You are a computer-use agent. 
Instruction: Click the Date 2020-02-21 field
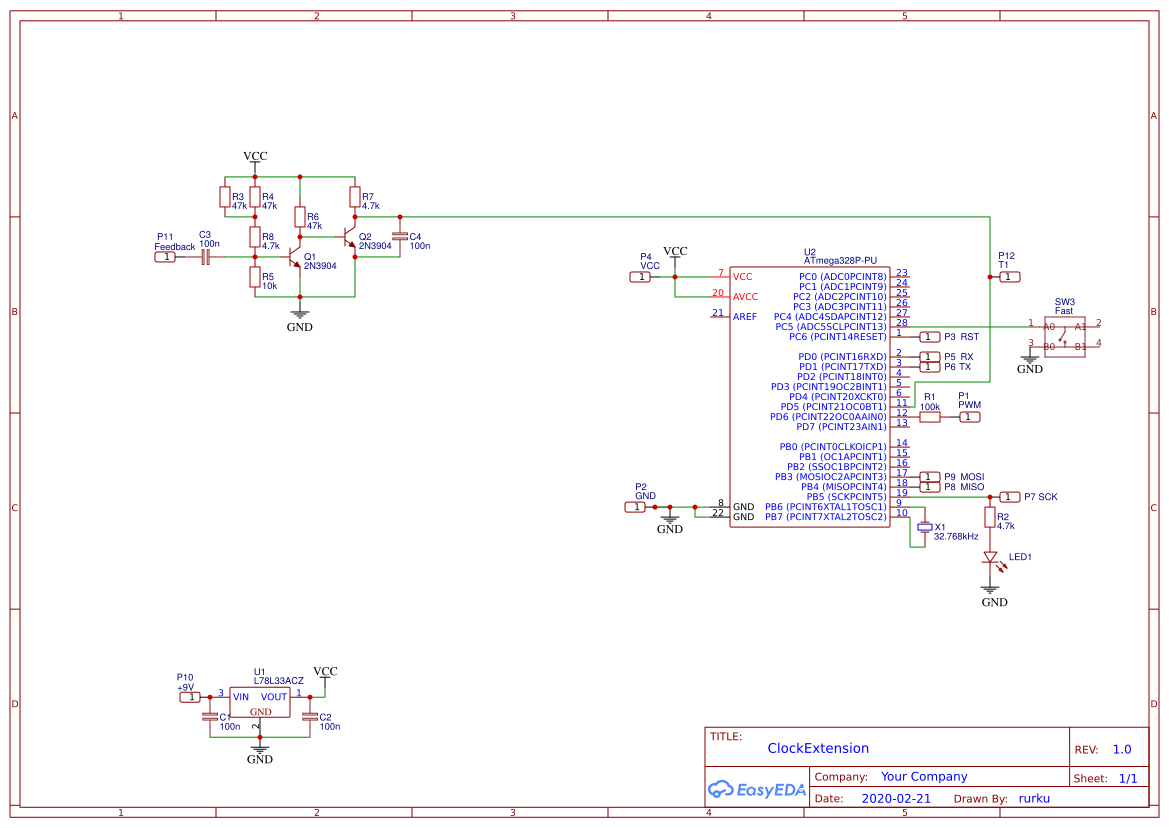tap(894, 798)
